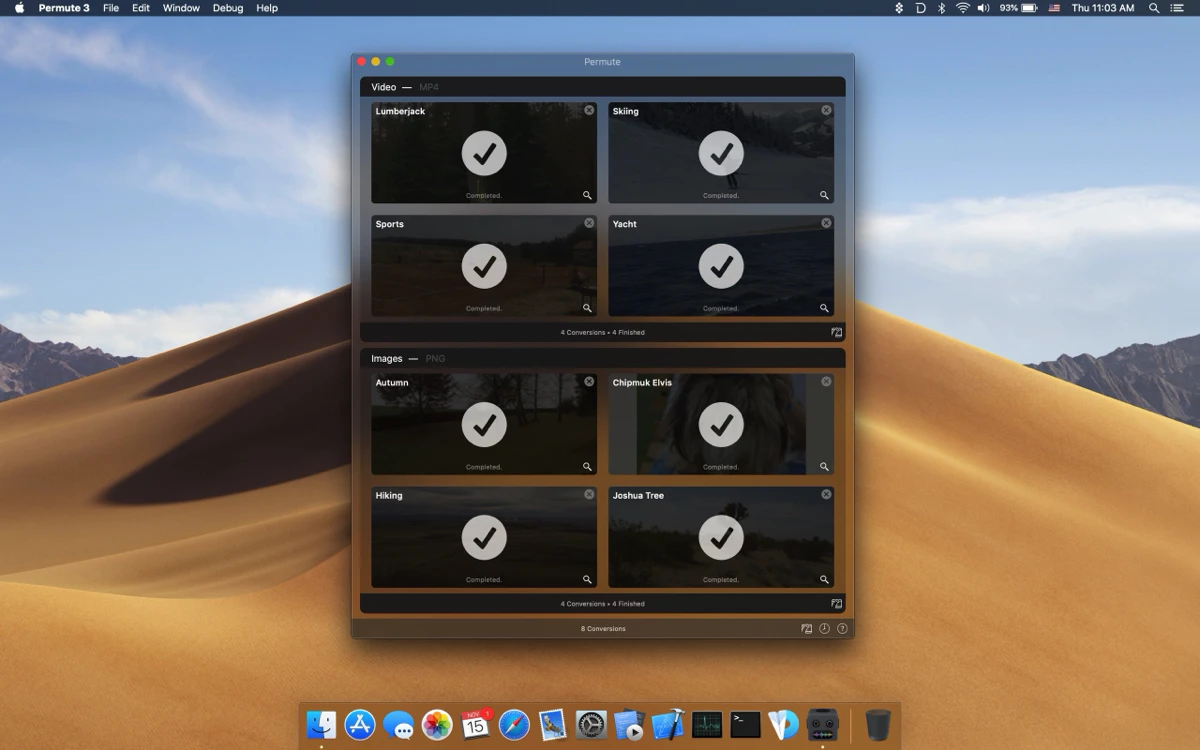Viewport: 1200px width, 750px height.
Task: Open the Trash in the Dock
Action: point(878,724)
